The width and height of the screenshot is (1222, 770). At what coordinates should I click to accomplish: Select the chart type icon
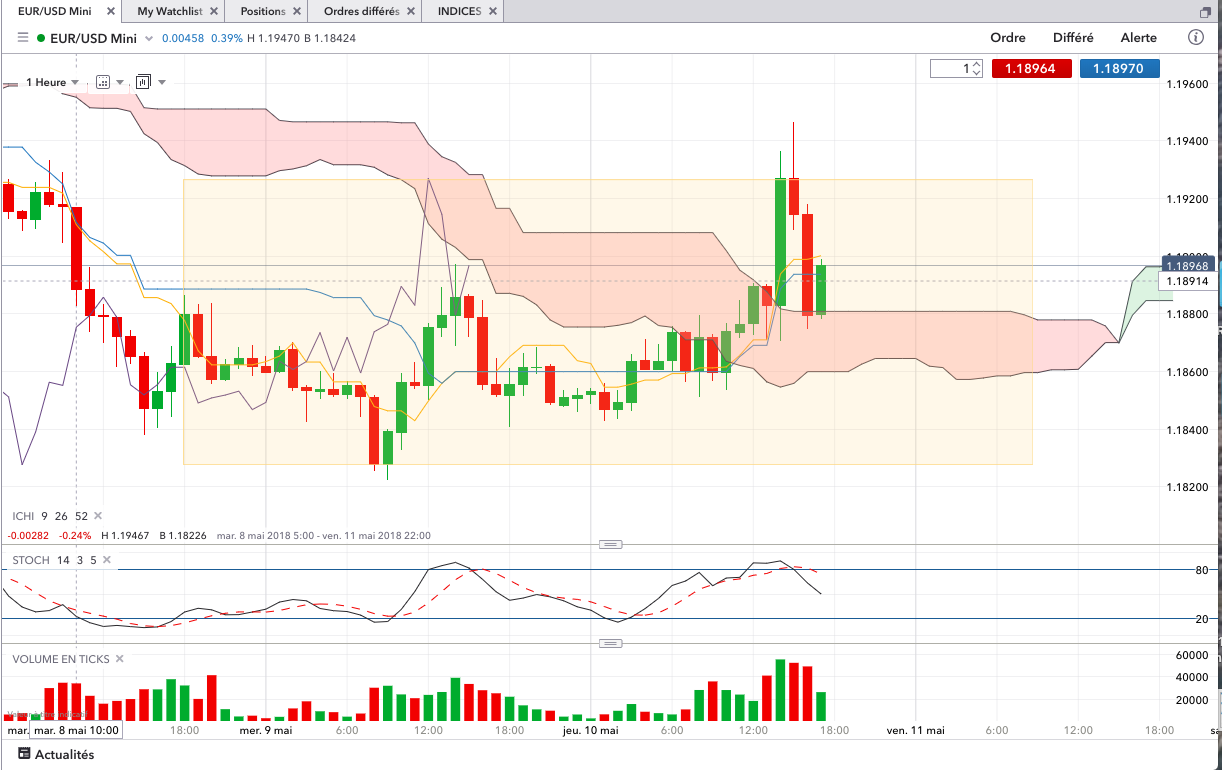tap(142, 82)
